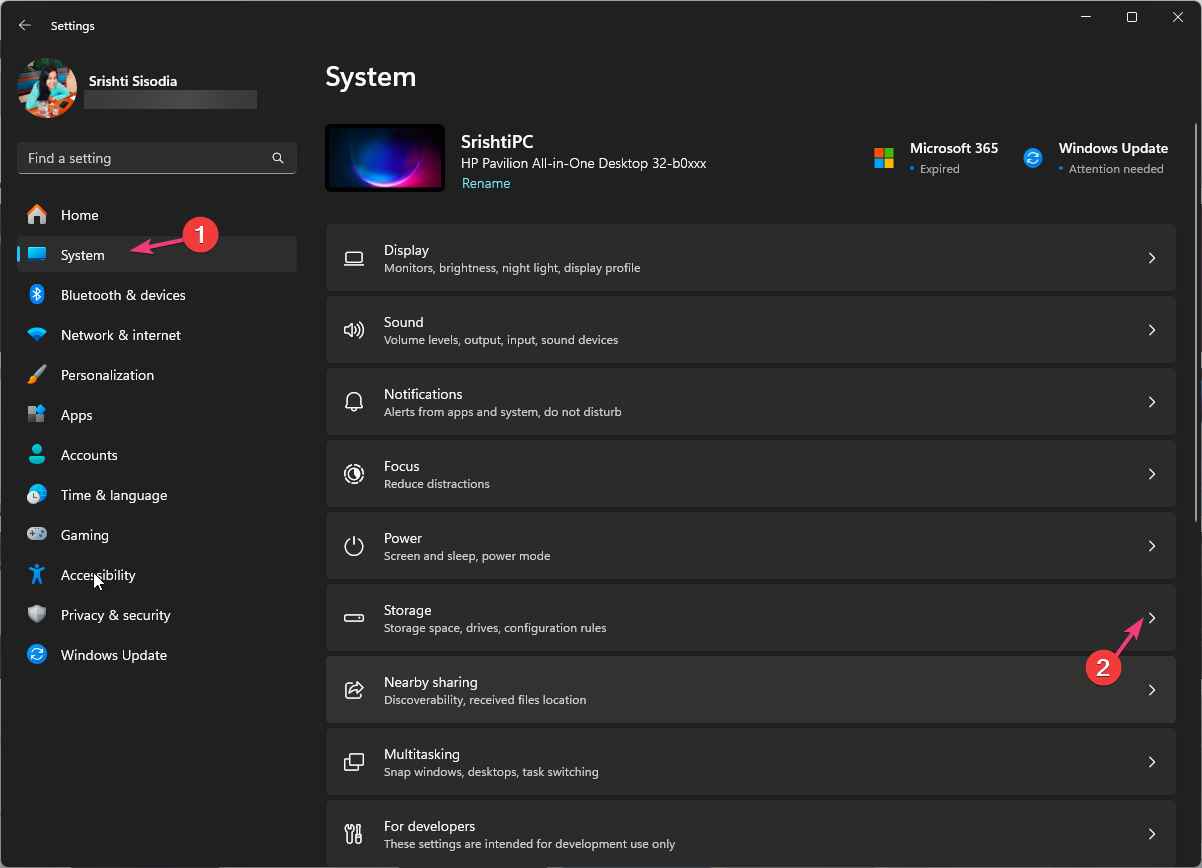1202x868 pixels.
Task: Open Accounts using the person icon
Action: (x=37, y=455)
